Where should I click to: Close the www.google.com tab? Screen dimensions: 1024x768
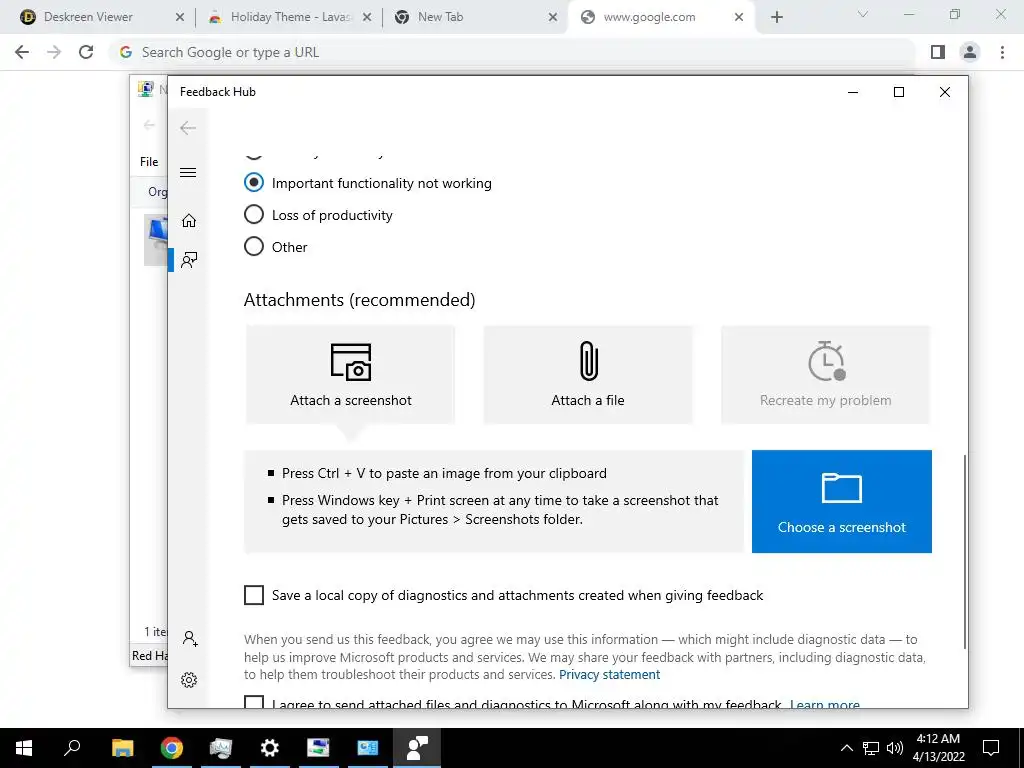739,17
